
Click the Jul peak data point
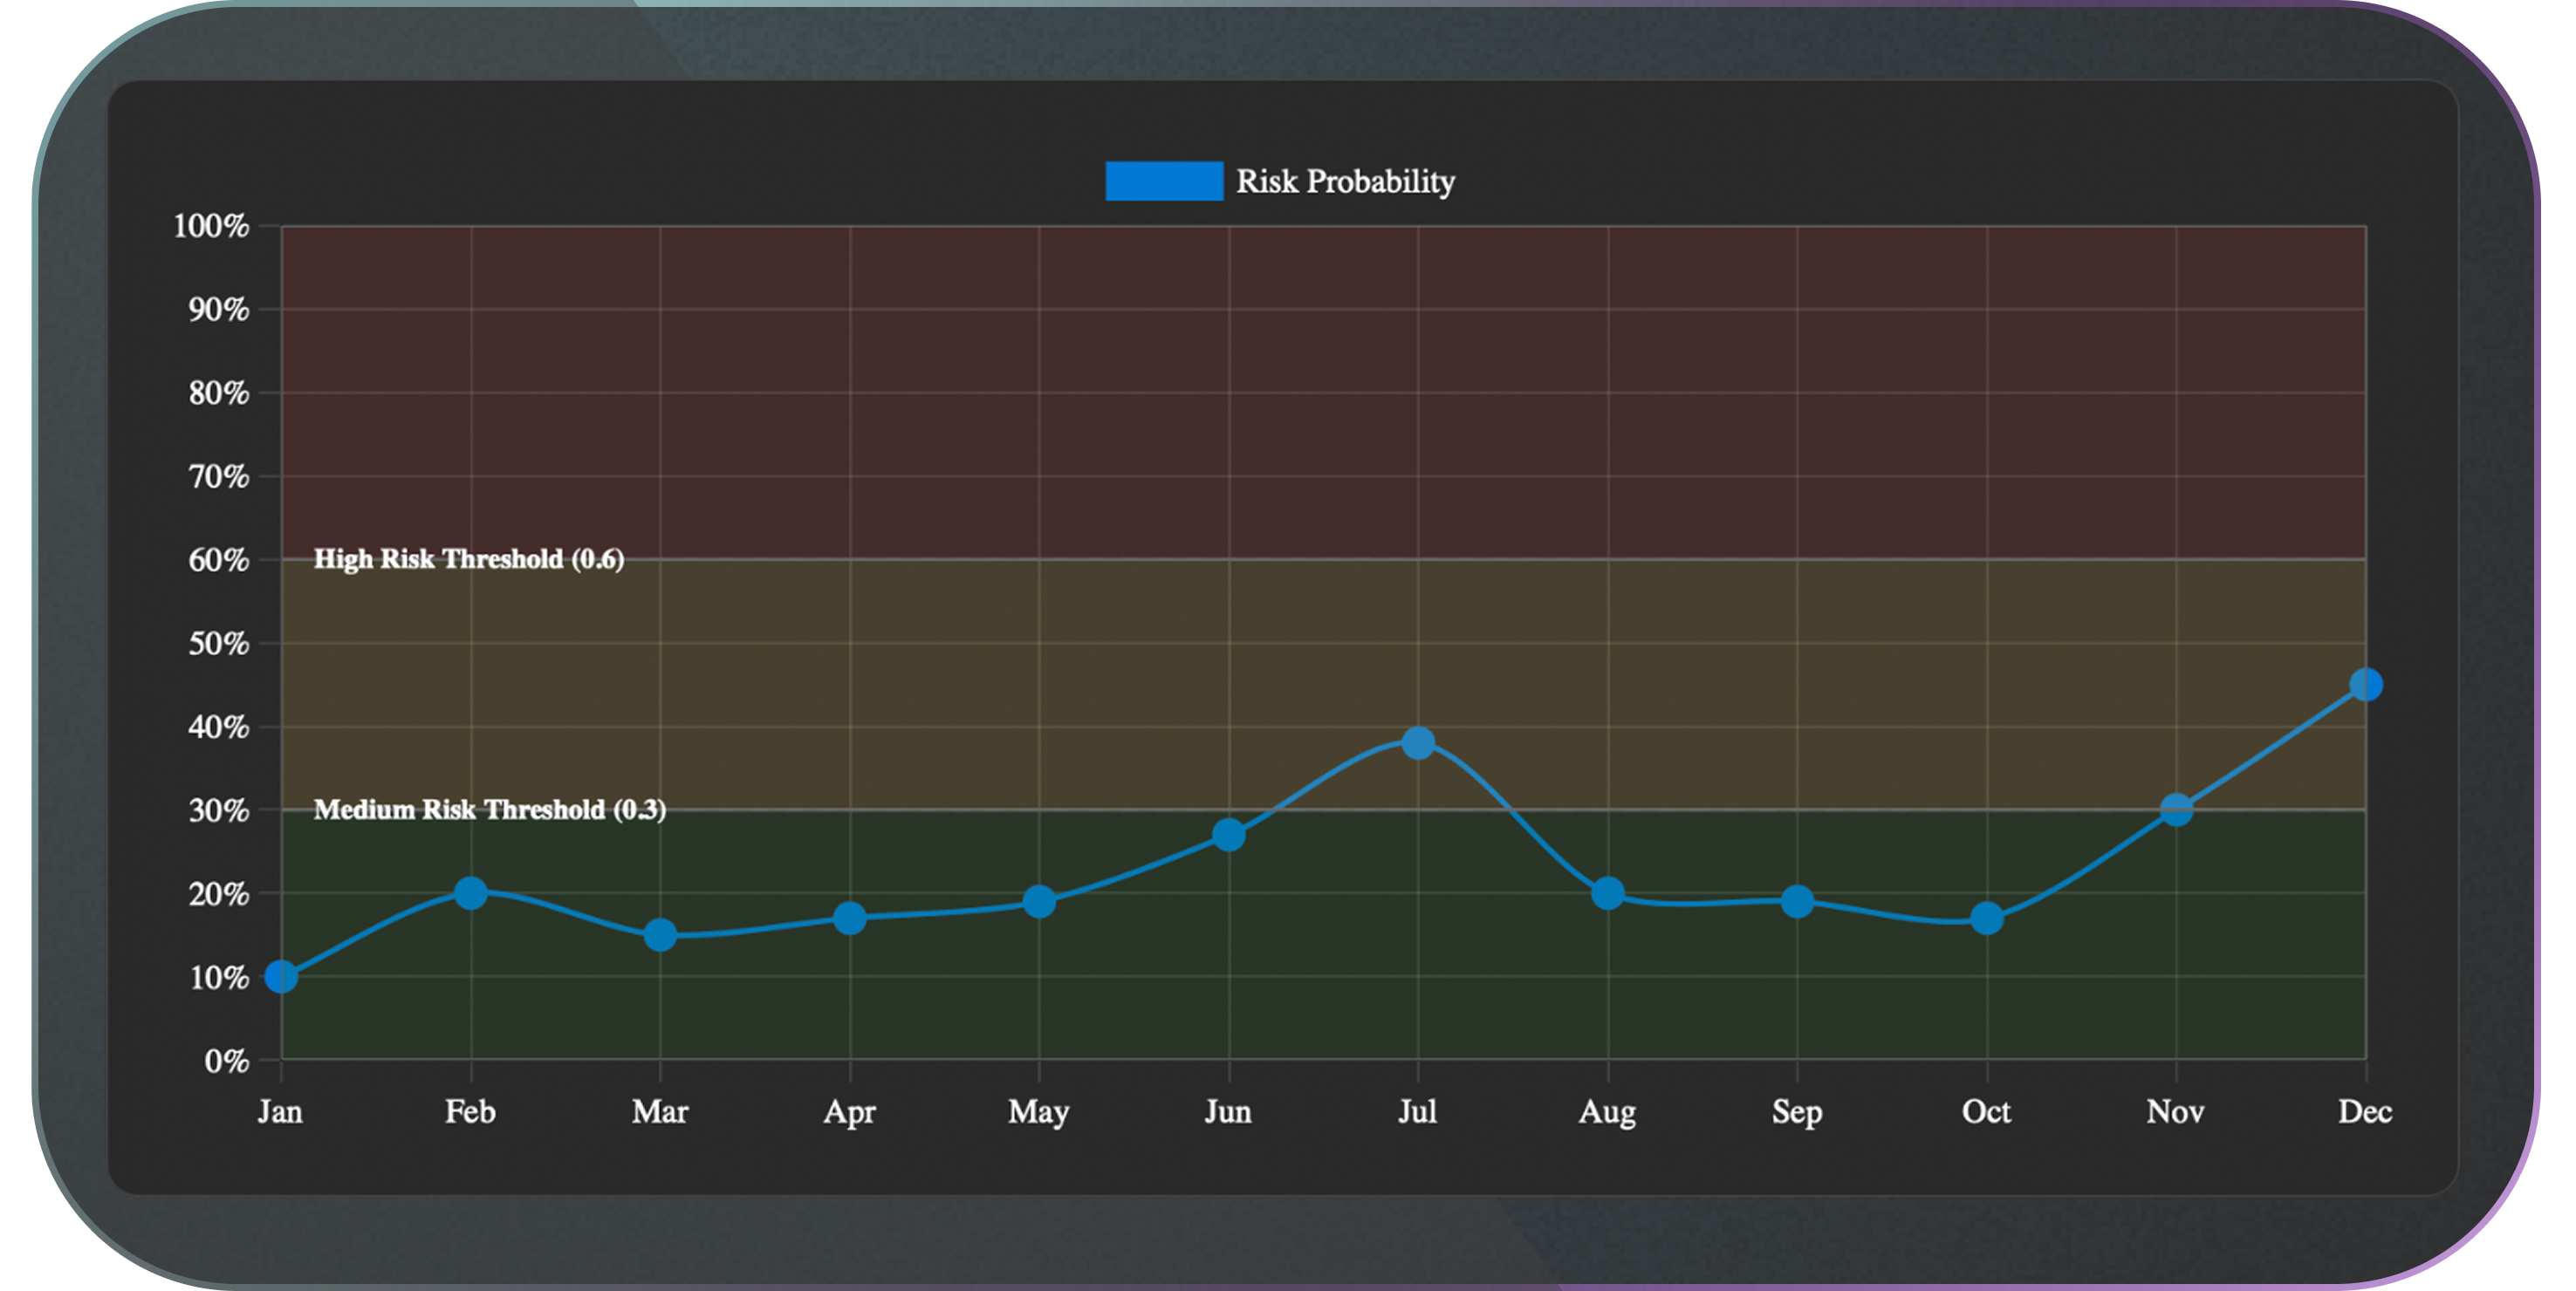pyautogui.click(x=1418, y=742)
